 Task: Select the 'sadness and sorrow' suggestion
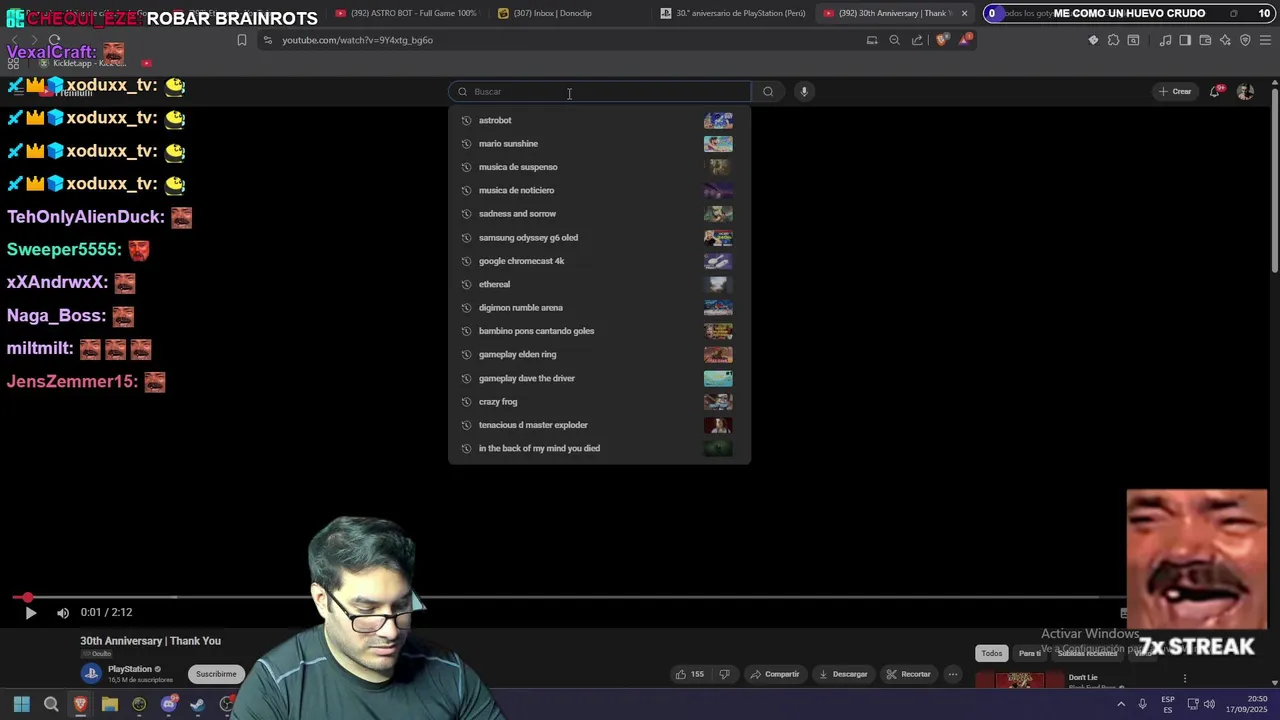[x=599, y=214]
